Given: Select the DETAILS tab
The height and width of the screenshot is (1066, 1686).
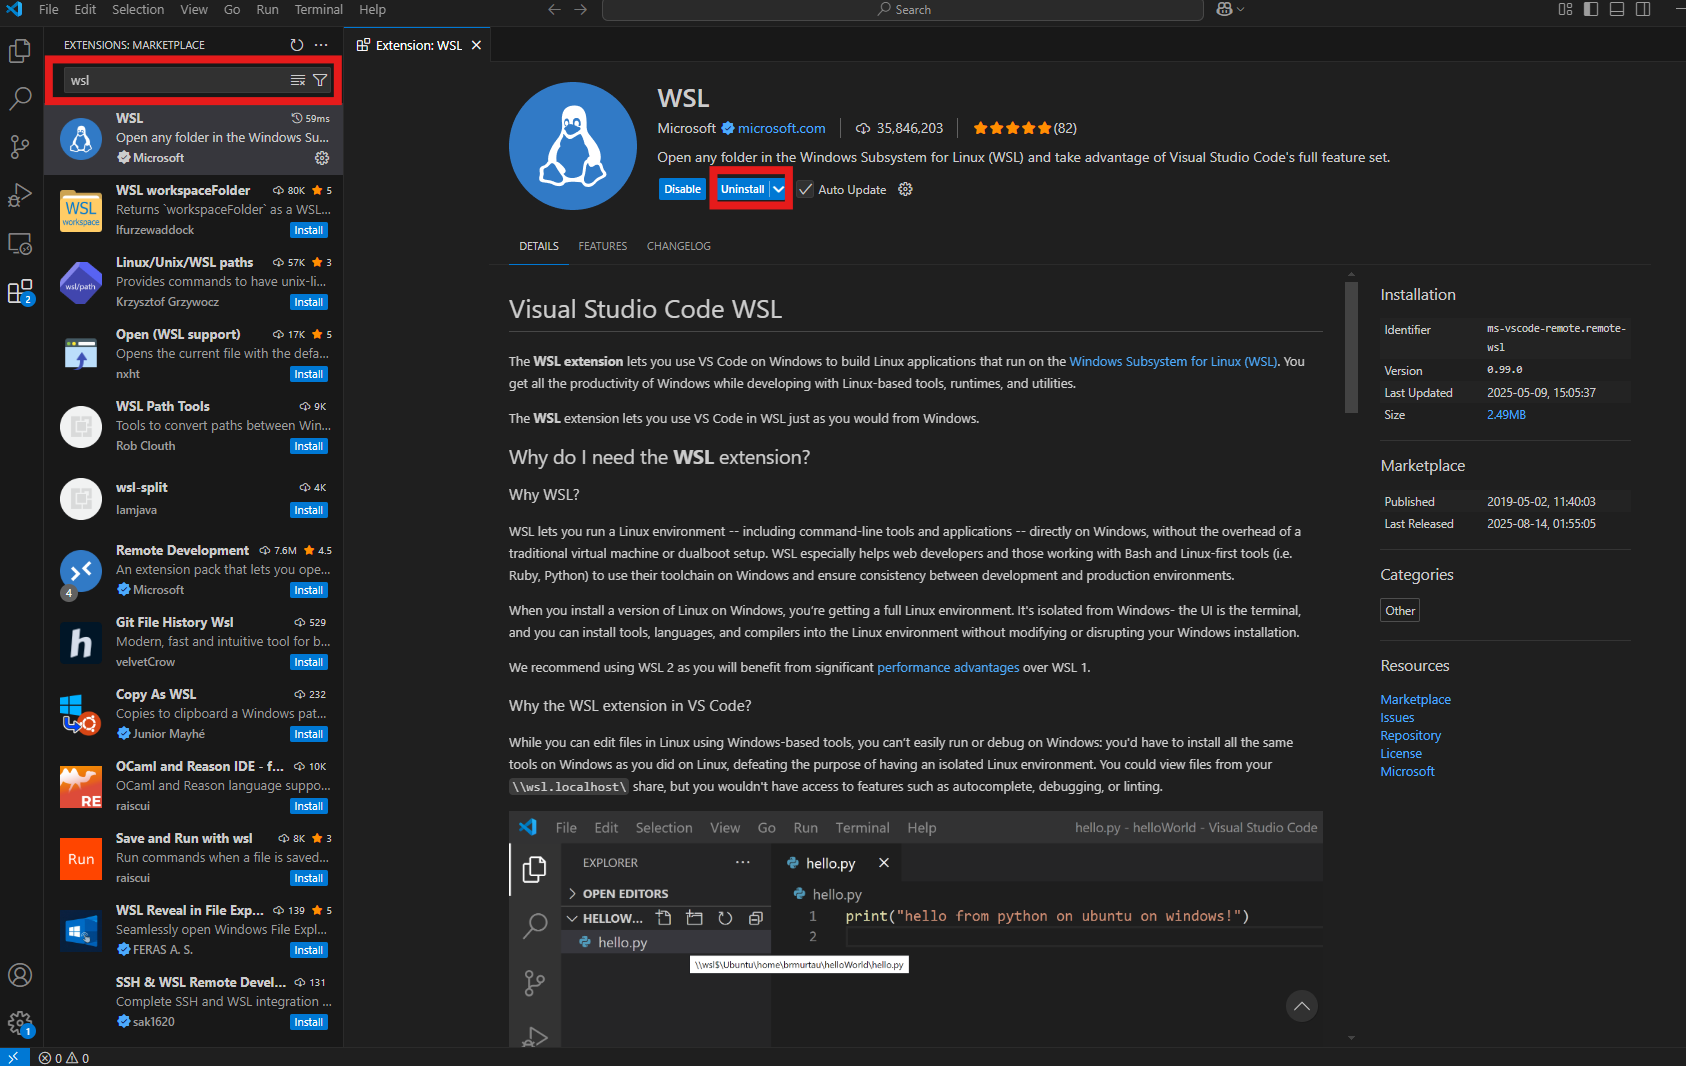Looking at the screenshot, I should [539, 246].
